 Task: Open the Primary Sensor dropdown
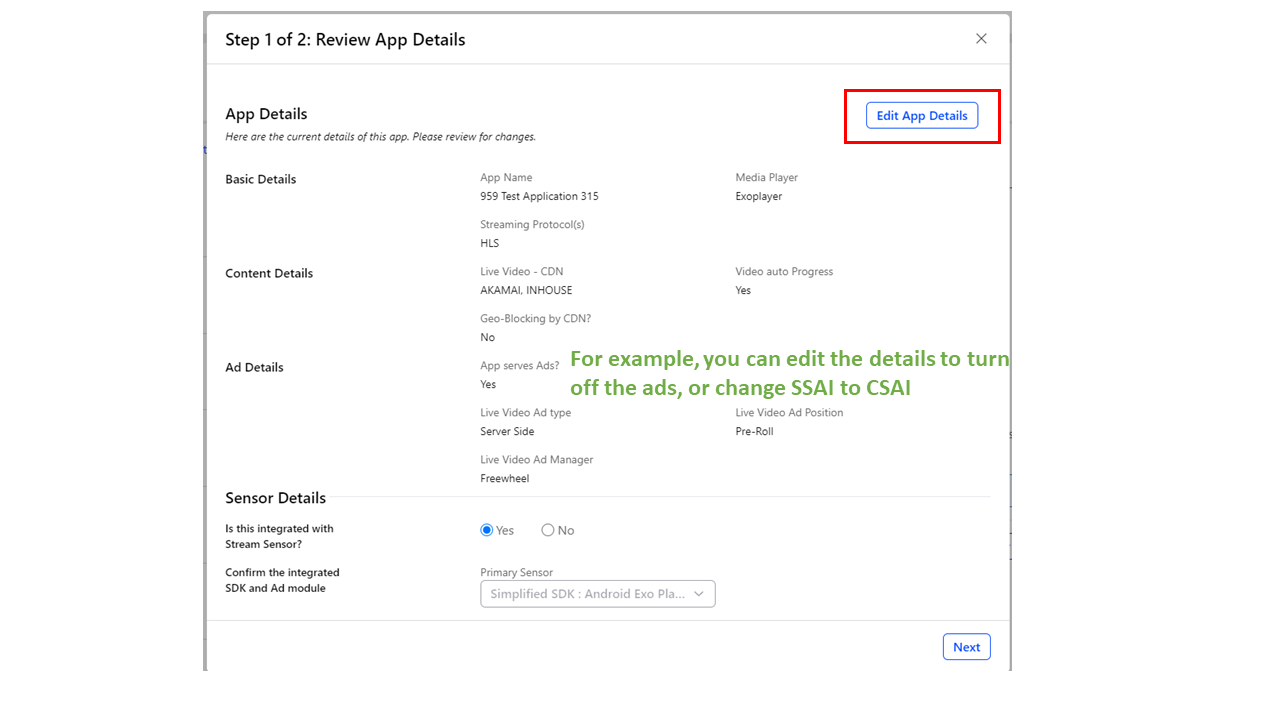coord(597,594)
